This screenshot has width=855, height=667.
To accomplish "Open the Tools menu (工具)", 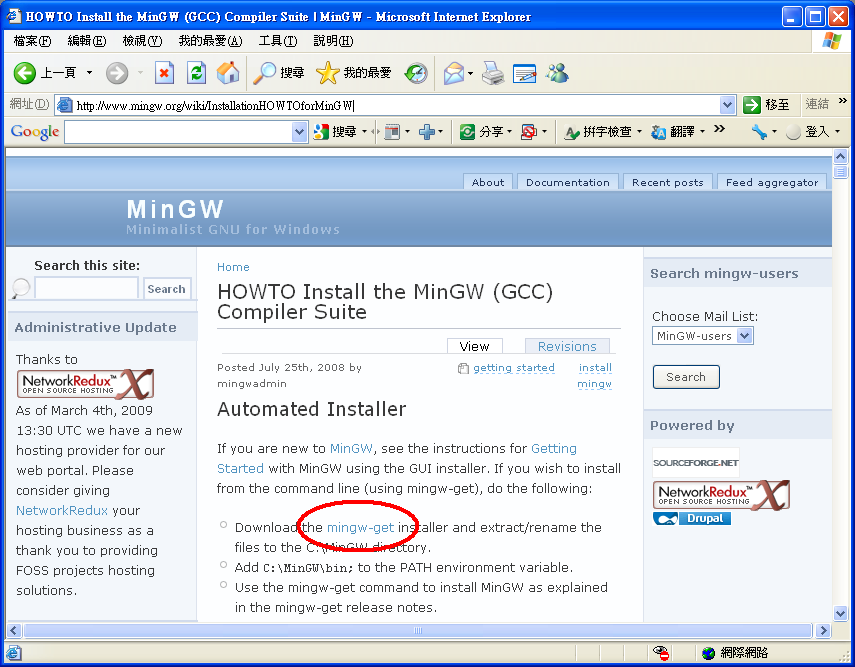I will (x=278, y=41).
